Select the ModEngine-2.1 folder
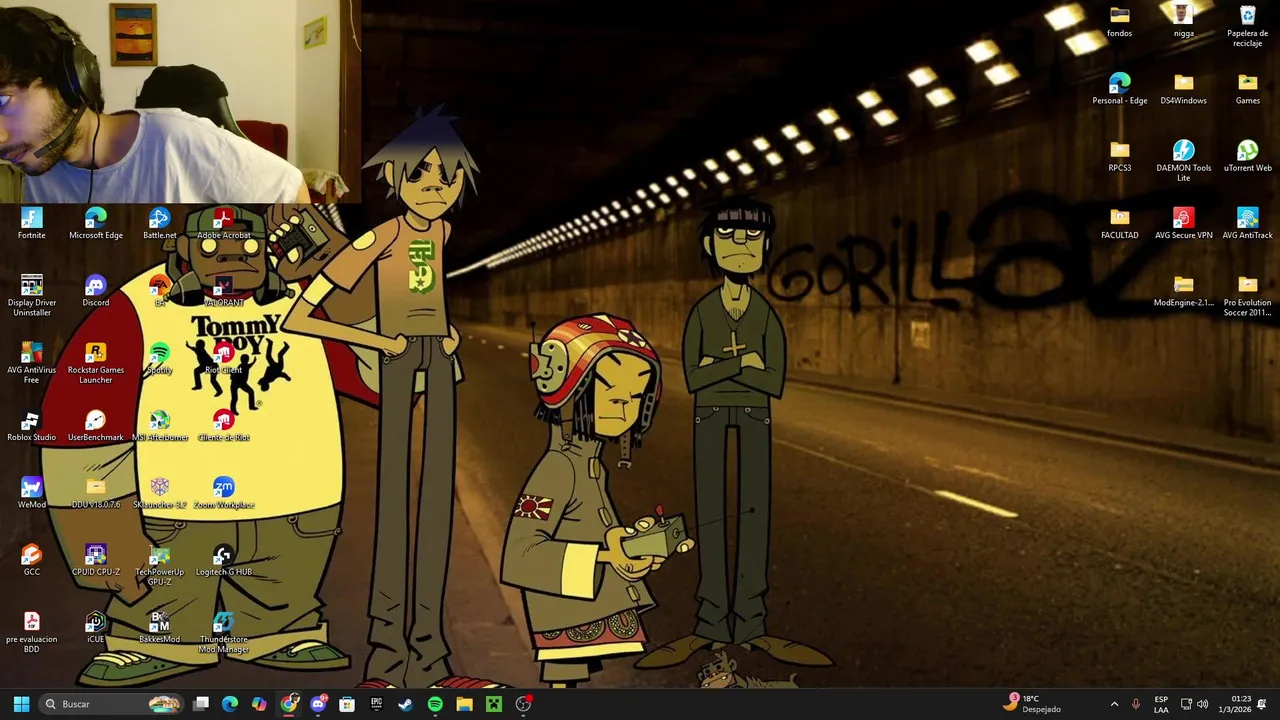 (x=1184, y=290)
